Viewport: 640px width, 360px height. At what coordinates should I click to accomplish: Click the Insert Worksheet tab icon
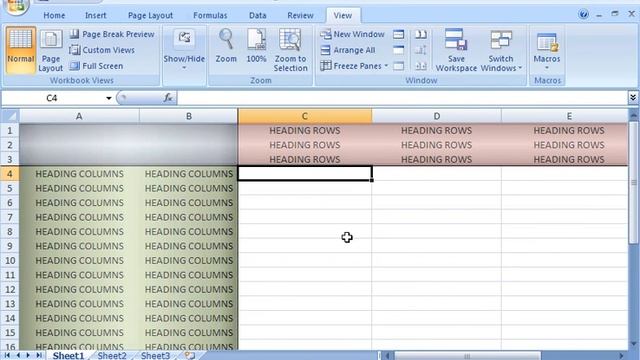point(189,356)
